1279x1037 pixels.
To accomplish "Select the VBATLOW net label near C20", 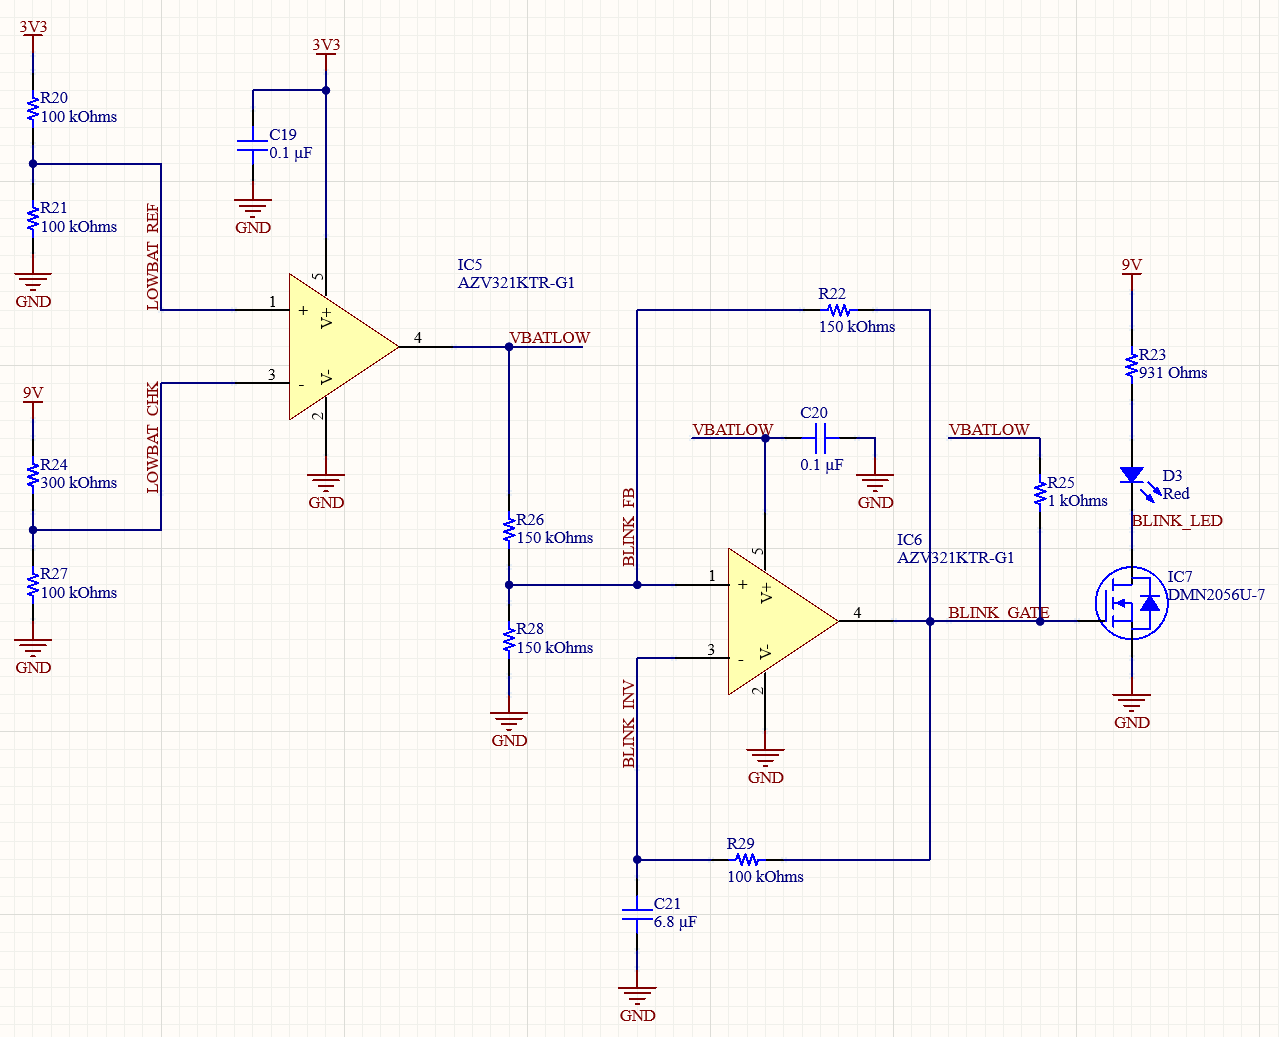I will pos(733,429).
